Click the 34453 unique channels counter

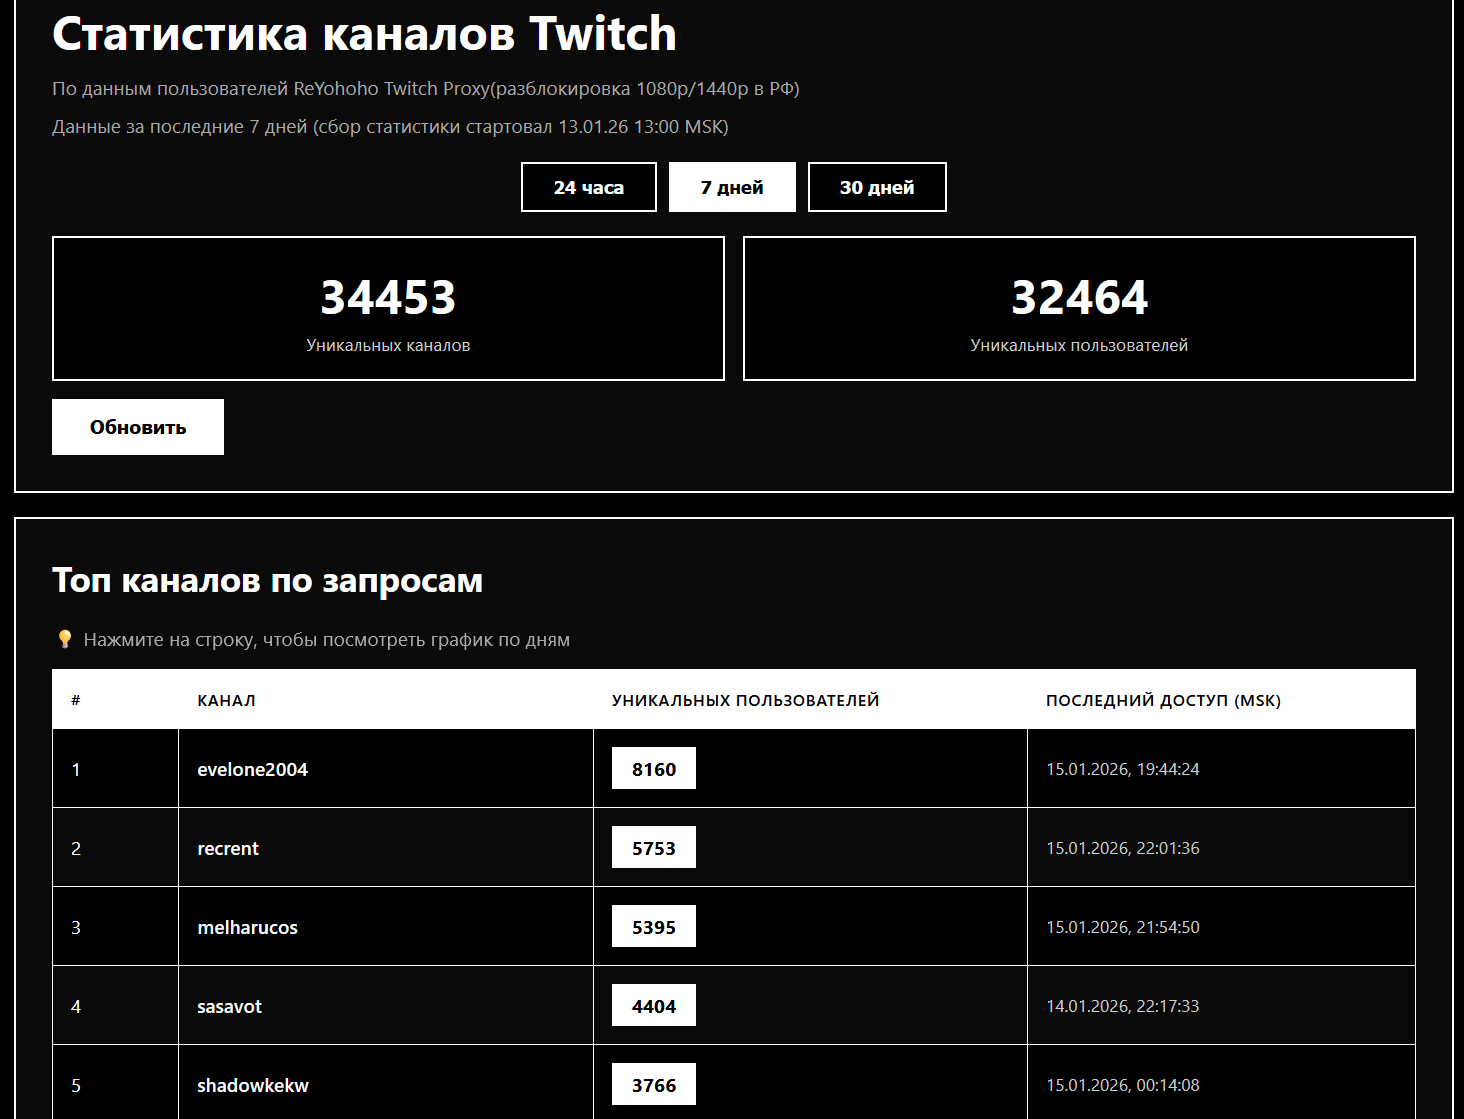click(388, 297)
